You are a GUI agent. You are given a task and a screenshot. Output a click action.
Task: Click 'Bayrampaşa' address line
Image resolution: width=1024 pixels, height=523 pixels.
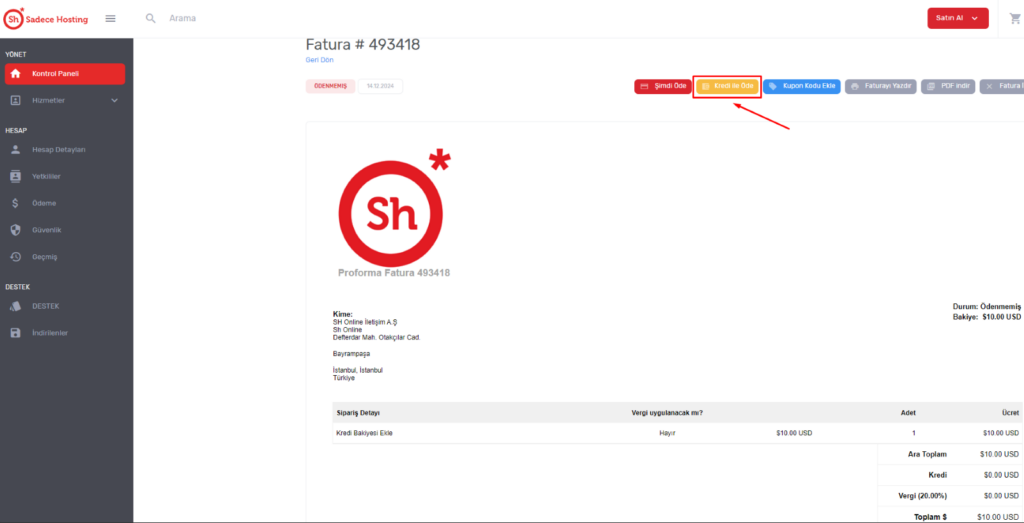pos(351,354)
